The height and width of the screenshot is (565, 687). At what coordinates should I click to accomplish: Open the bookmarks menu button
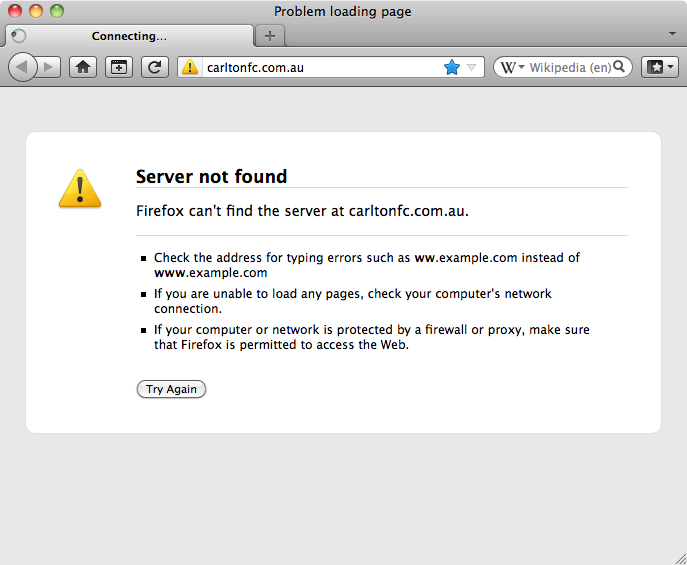tap(660, 67)
